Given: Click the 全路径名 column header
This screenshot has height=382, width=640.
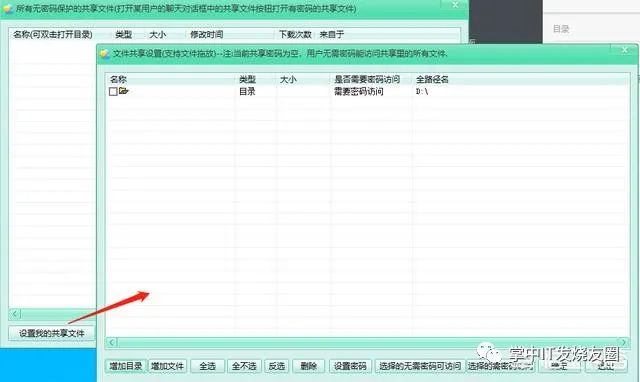Looking at the screenshot, I should [x=432, y=79].
